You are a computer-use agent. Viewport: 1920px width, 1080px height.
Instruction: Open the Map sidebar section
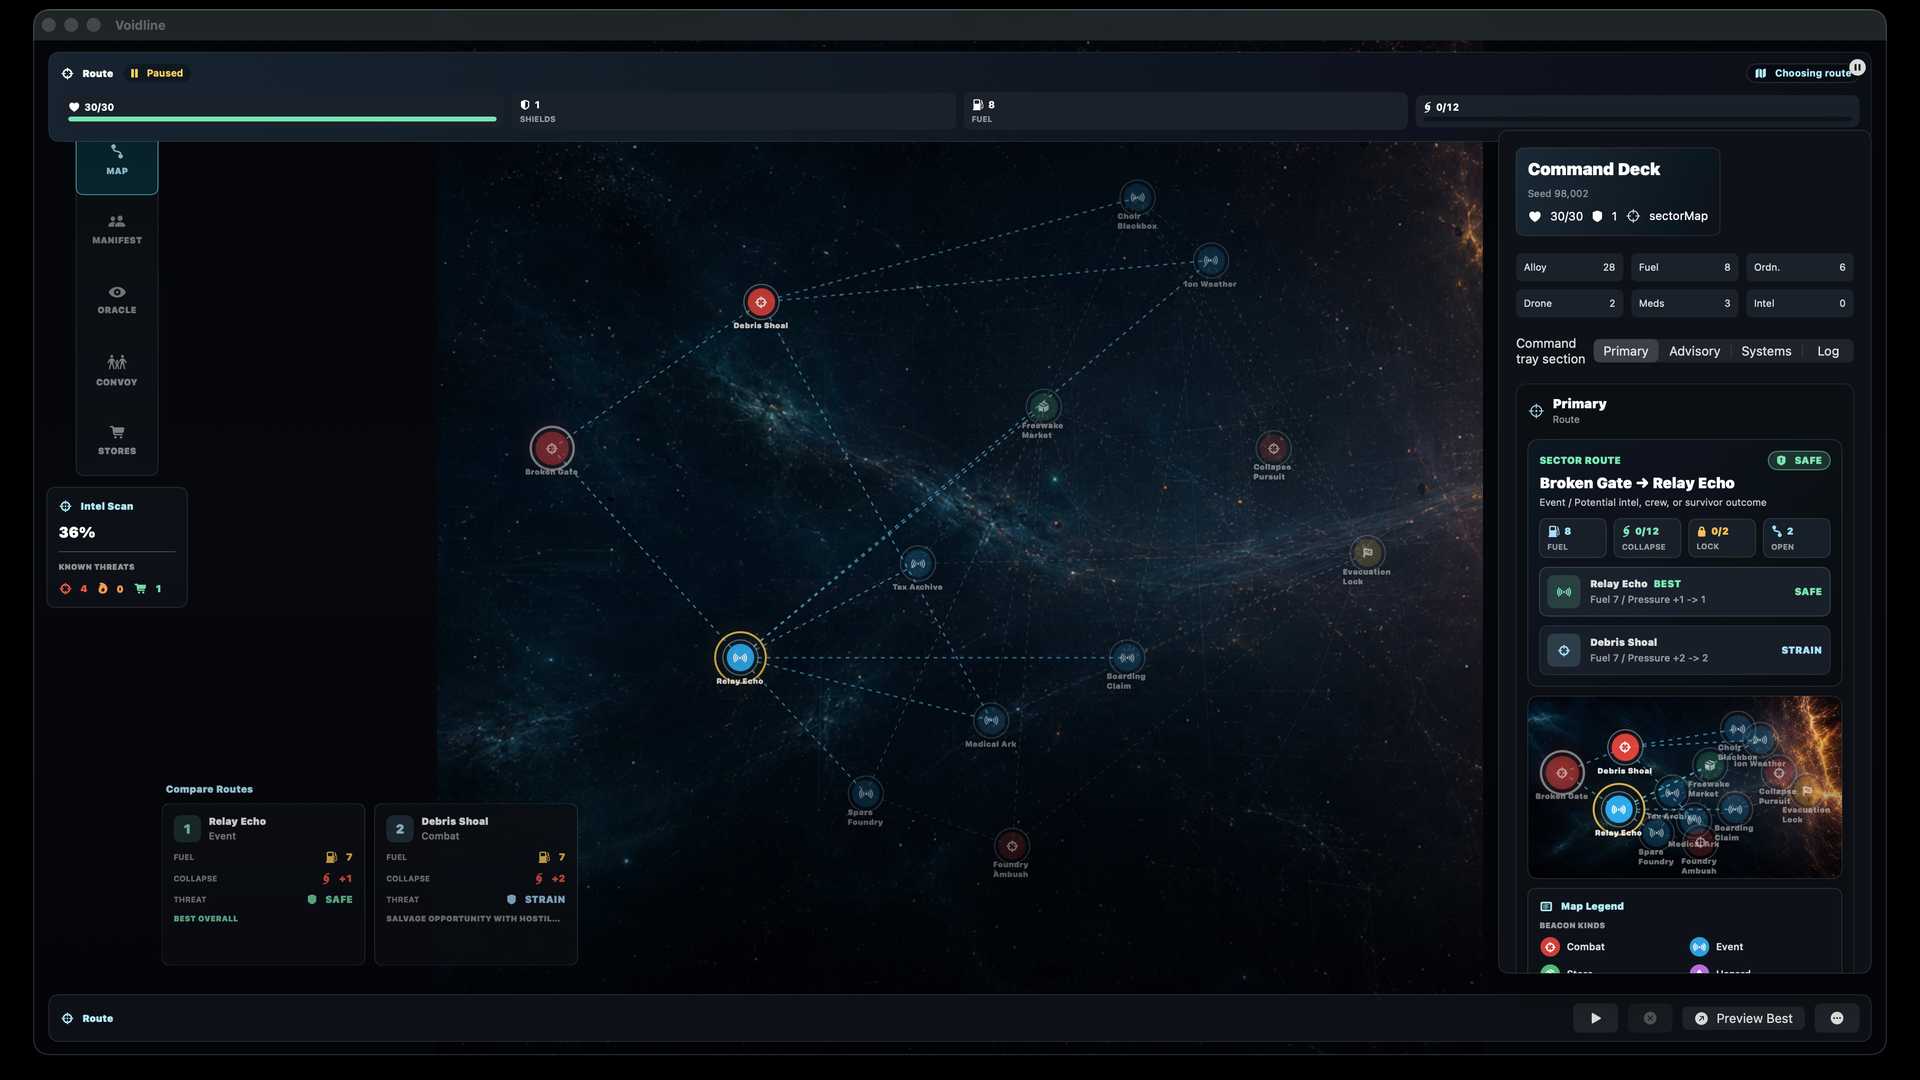click(x=117, y=160)
